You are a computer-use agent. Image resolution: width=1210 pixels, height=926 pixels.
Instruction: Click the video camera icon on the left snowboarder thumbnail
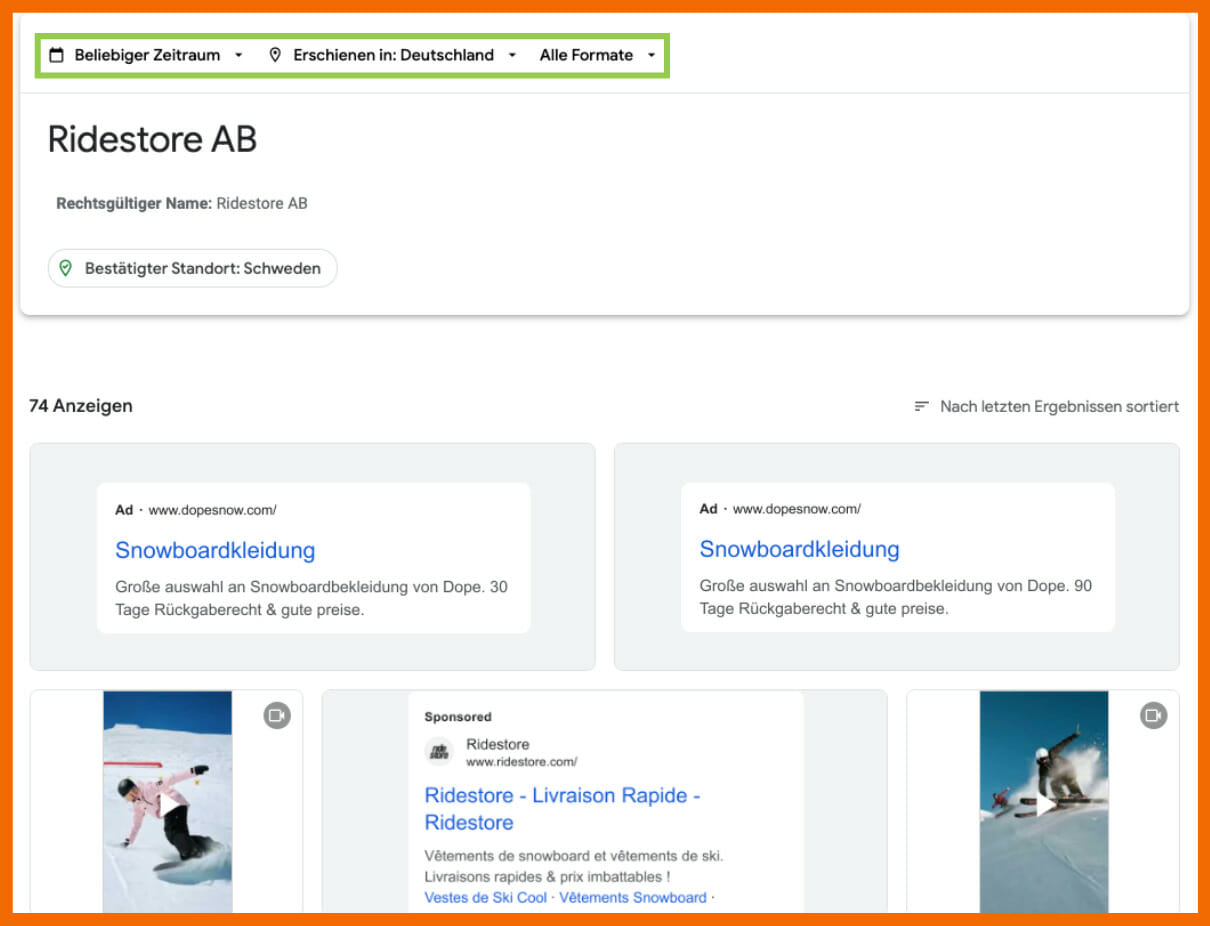tap(276, 715)
